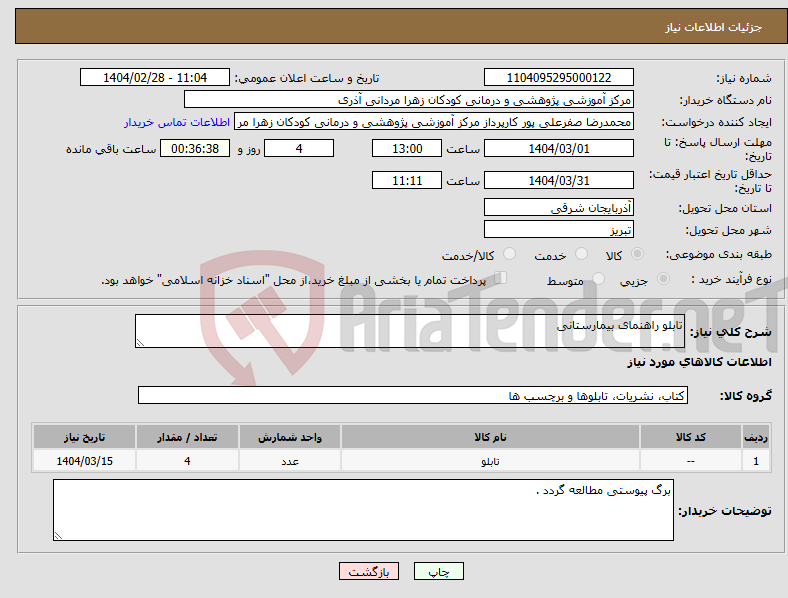Toggle the اسناد خزانه اسلامی payment checkbox
Image resolution: width=788 pixels, height=598 pixels.
[501, 277]
